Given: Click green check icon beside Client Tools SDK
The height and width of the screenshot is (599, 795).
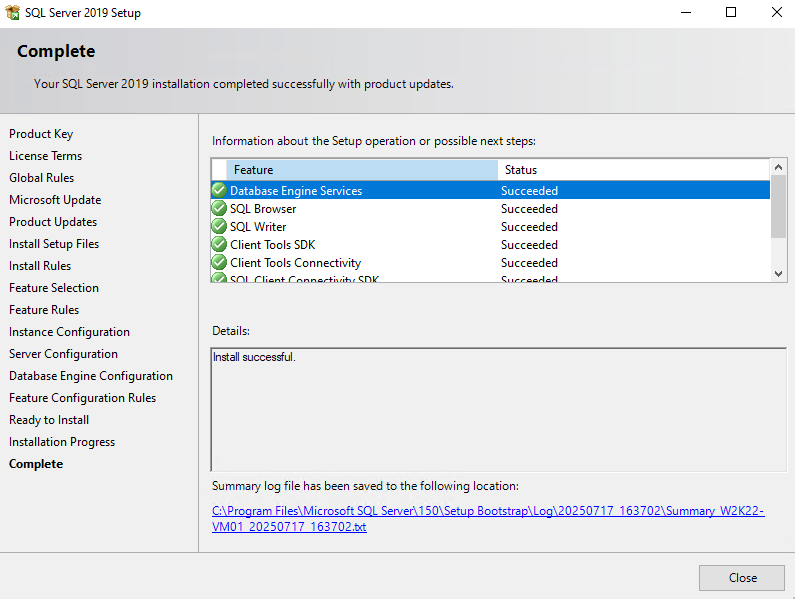Looking at the screenshot, I should click(x=219, y=244).
